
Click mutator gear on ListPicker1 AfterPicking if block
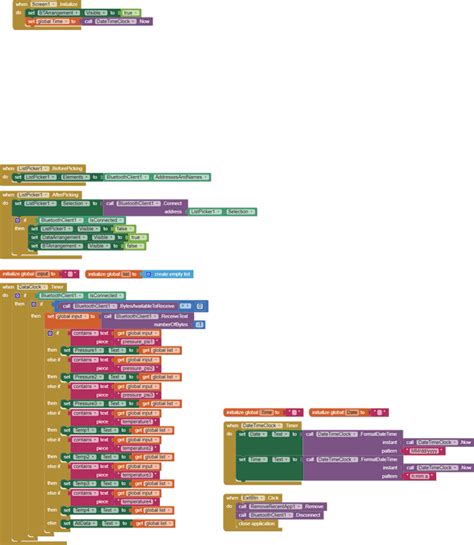tap(18, 220)
